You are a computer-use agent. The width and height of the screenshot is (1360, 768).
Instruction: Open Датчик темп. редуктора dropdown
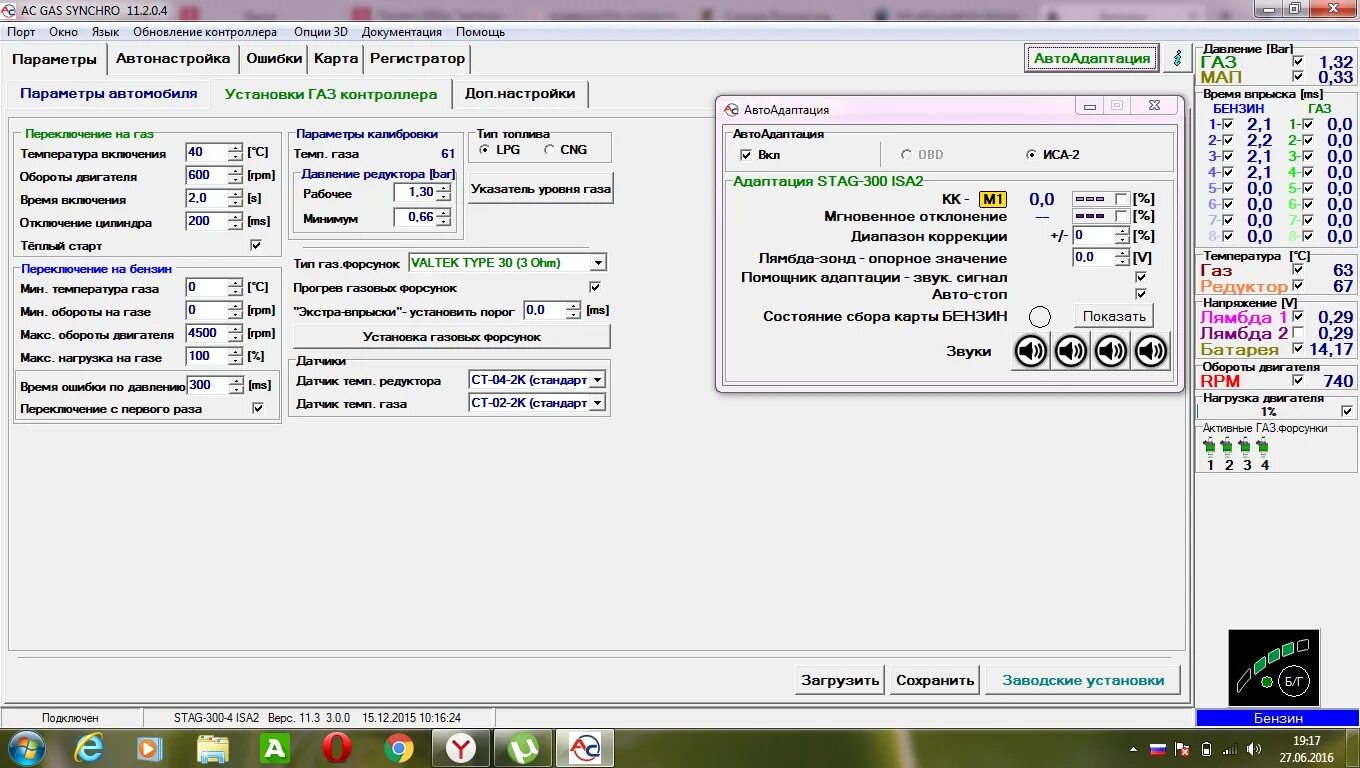(x=597, y=380)
